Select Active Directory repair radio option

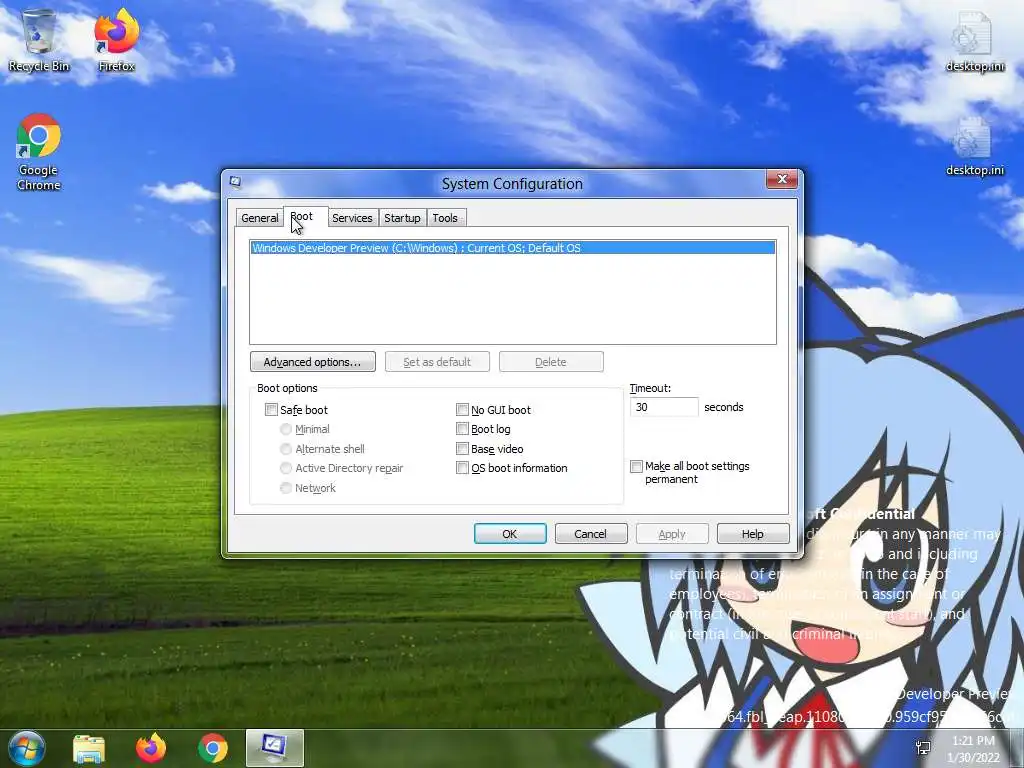(x=285, y=468)
